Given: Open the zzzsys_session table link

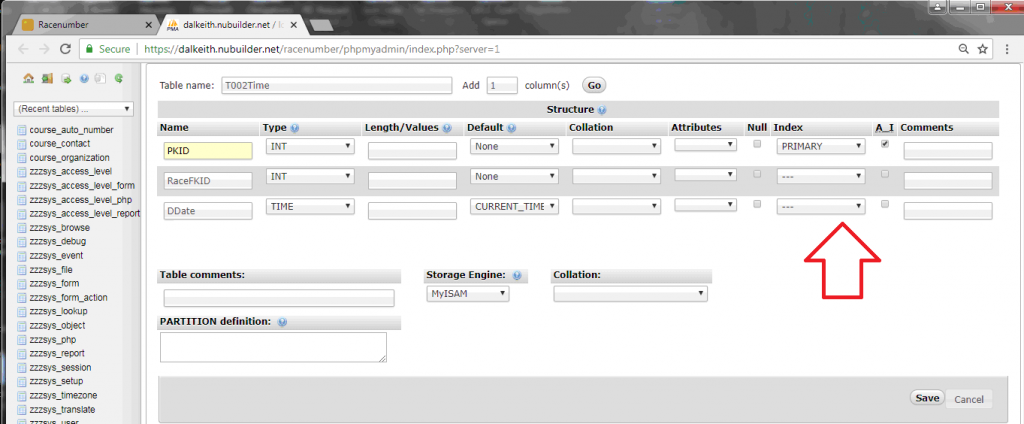Looking at the screenshot, I should point(60,368).
